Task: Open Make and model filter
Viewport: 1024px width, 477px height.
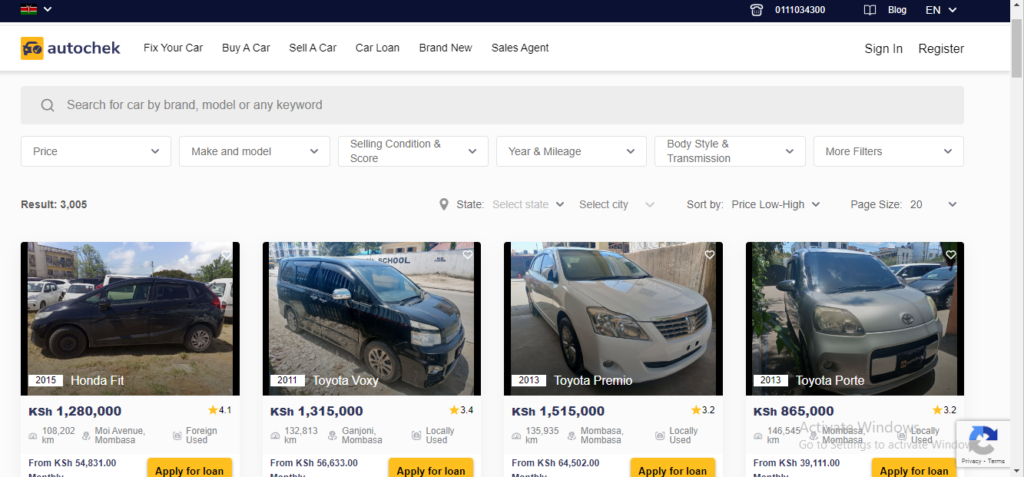Action: (x=255, y=151)
